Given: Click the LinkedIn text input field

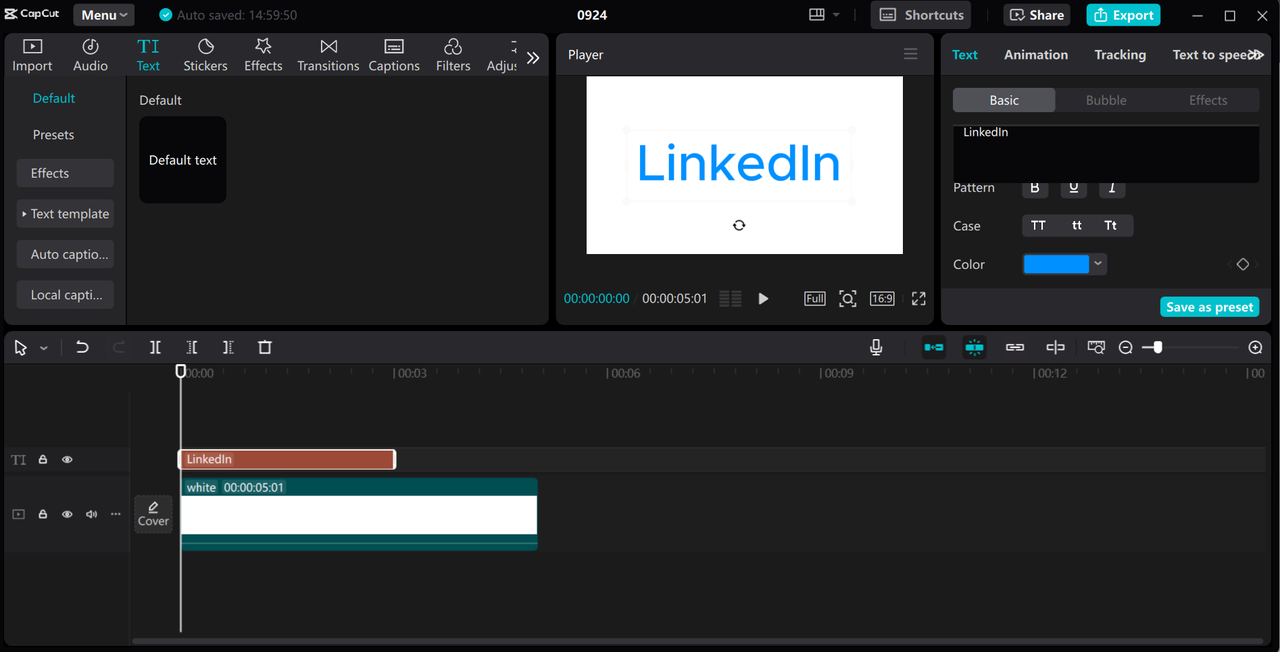Looking at the screenshot, I should (1106, 153).
